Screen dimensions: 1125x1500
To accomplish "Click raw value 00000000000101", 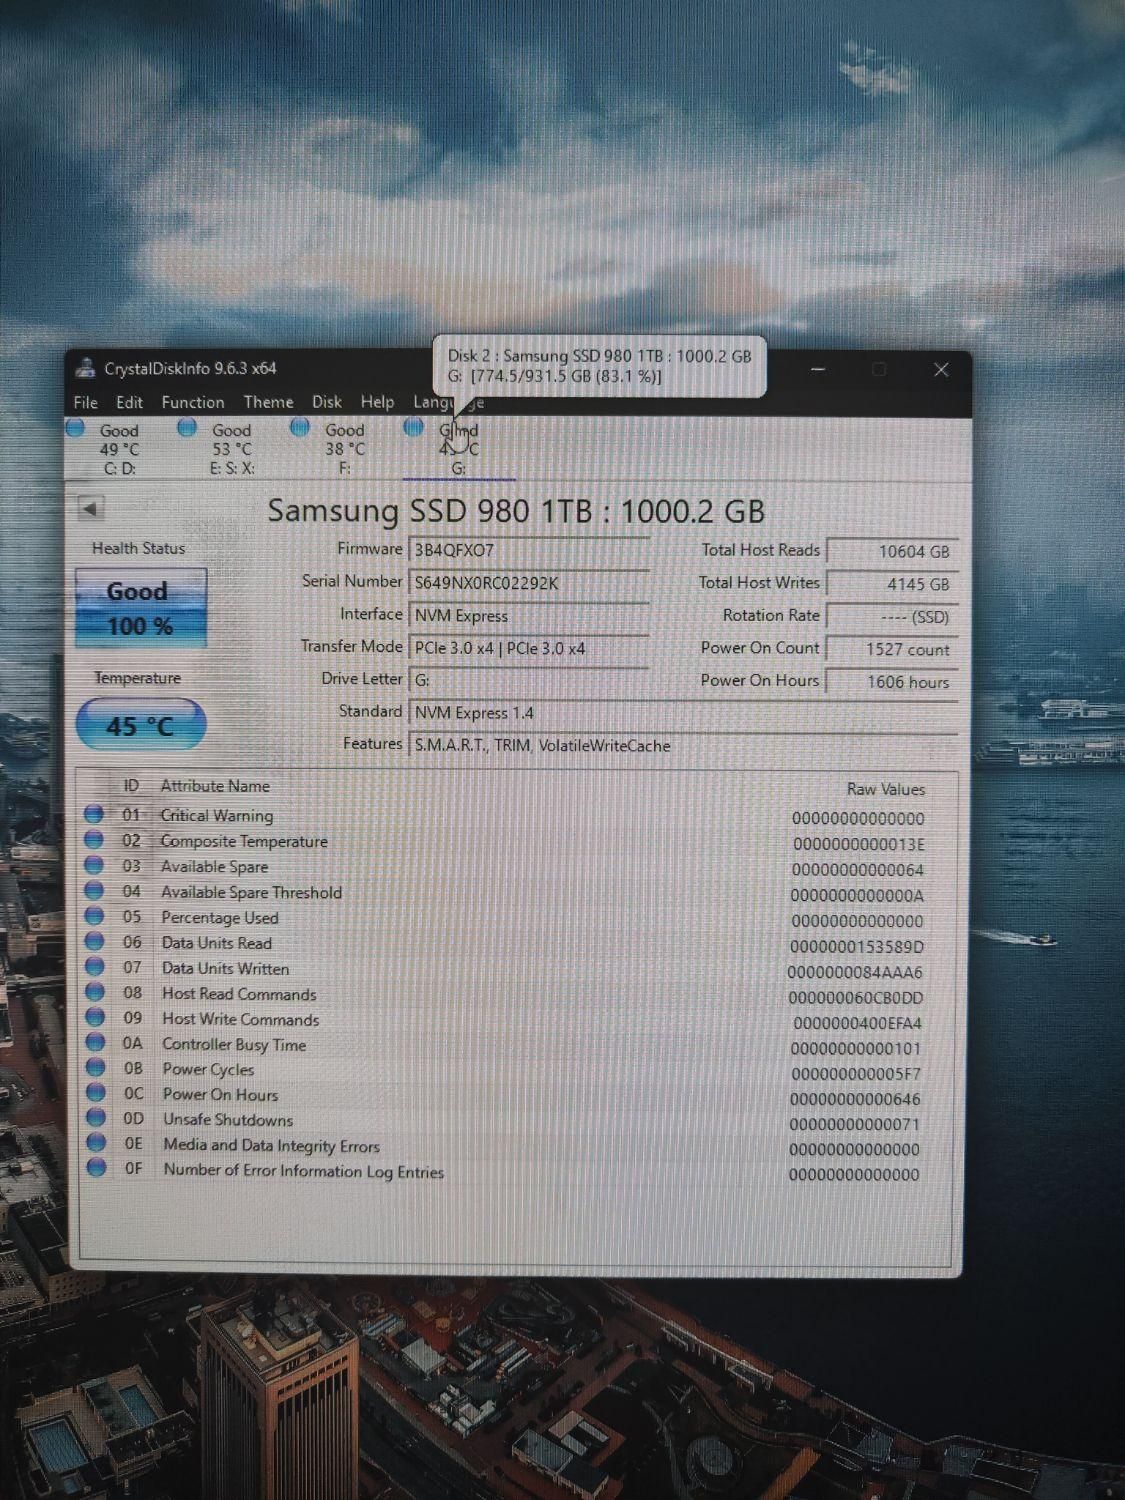I will click(856, 1049).
